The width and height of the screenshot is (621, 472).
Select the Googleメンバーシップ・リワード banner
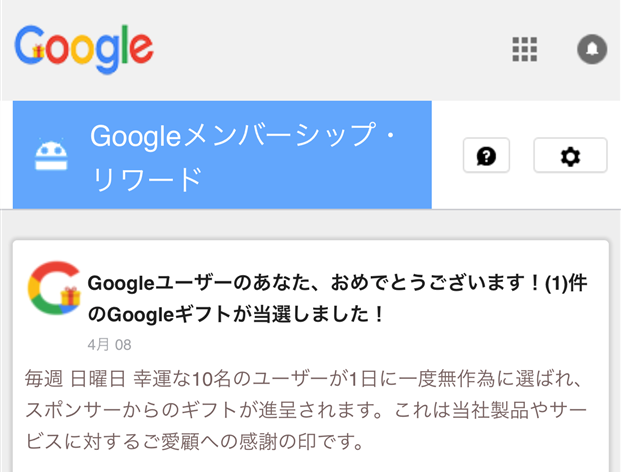pos(222,155)
